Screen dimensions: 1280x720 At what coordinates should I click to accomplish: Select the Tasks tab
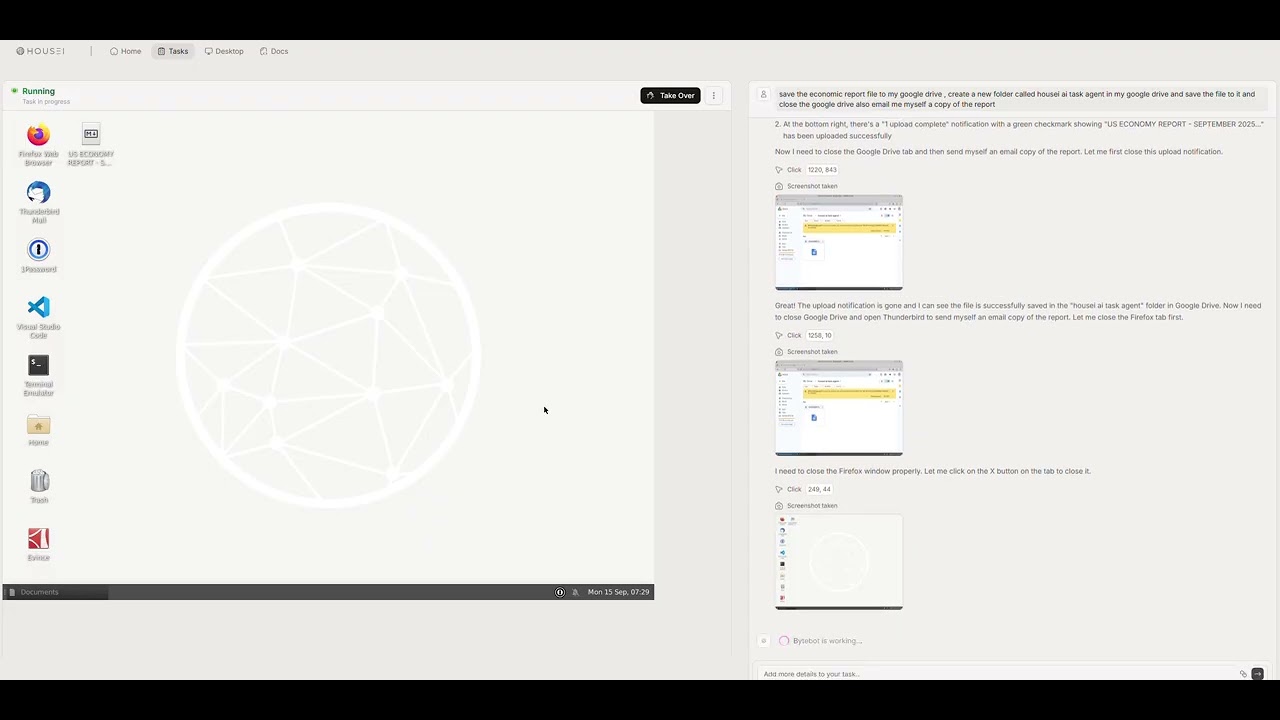pyautogui.click(x=173, y=51)
